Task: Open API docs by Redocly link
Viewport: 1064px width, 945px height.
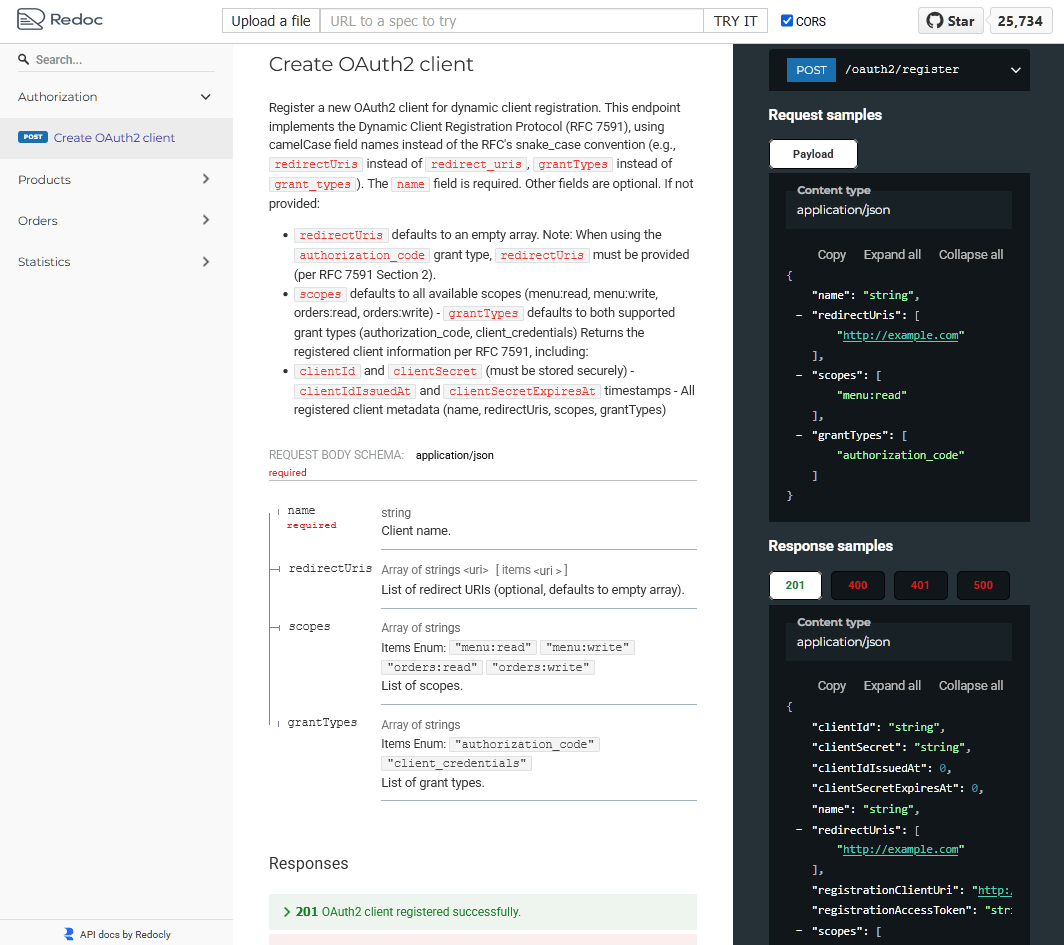Action: 125,934
